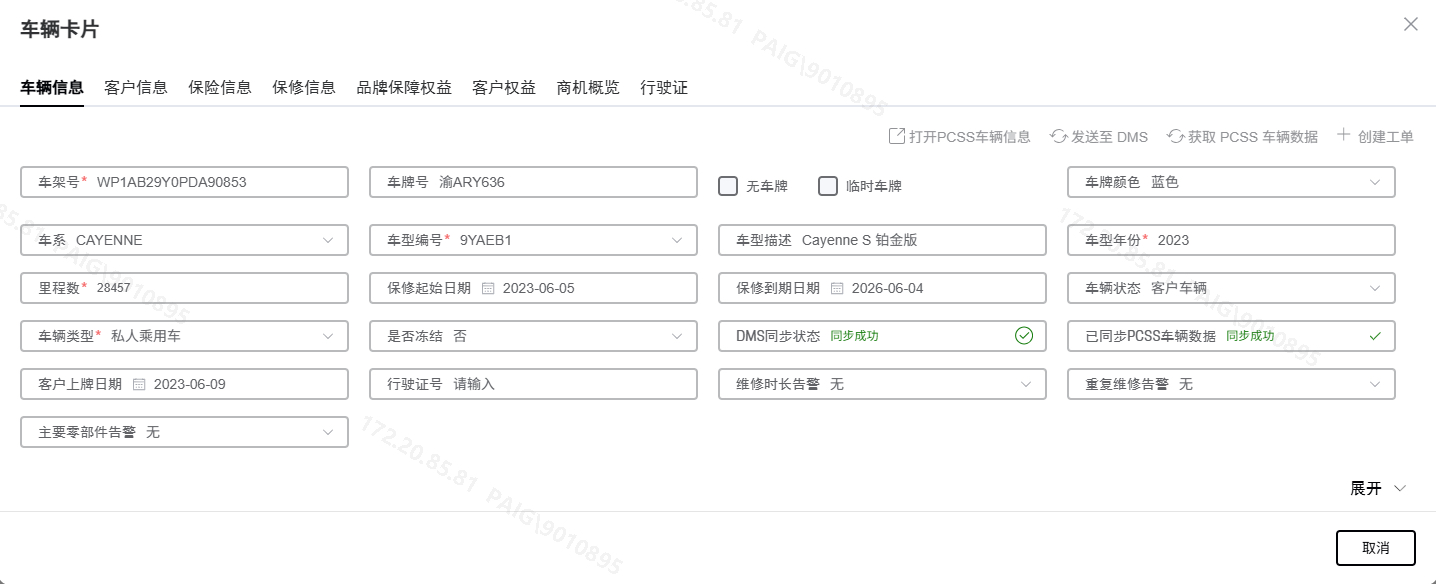1436x585 pixels.
Task: Click the plus icon for 创建工单
Action: point(1344,135)
